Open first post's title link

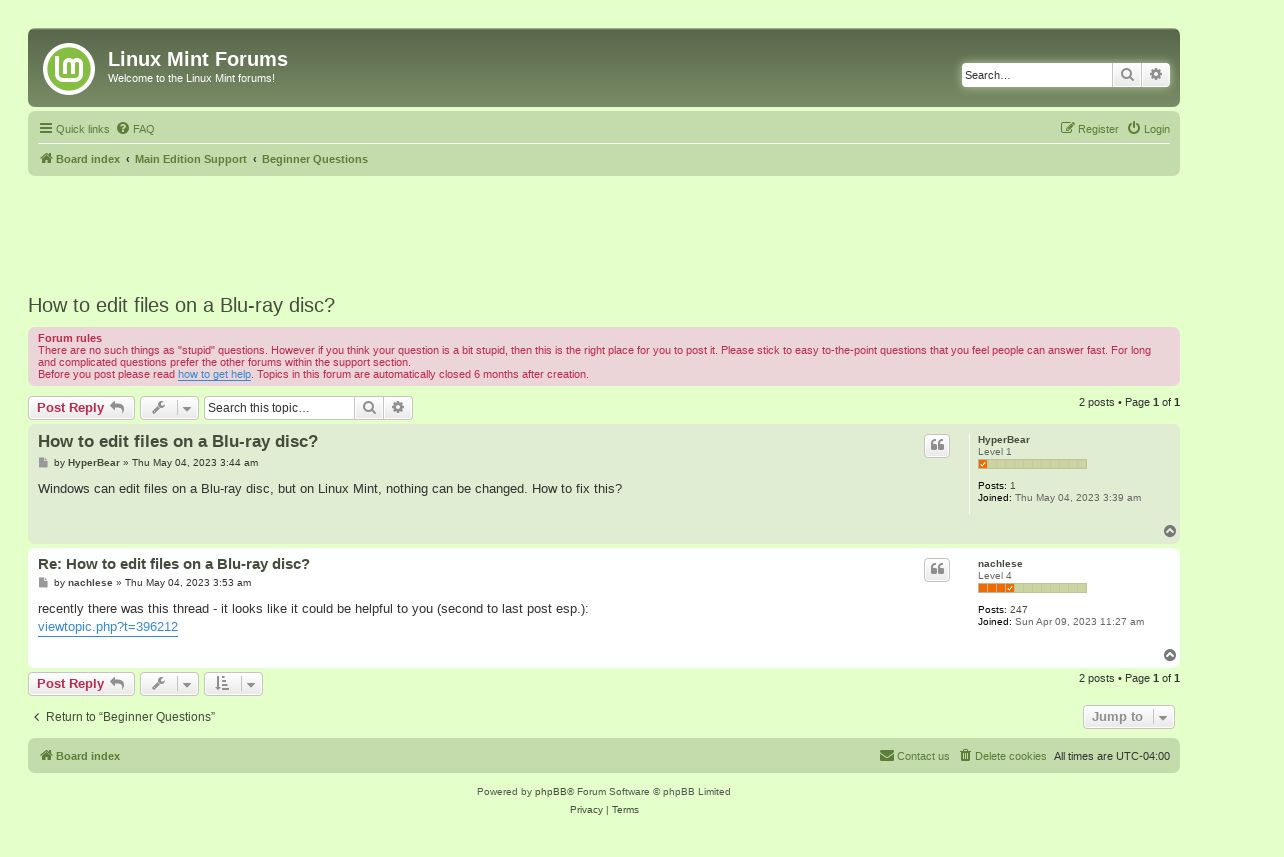point(178,441)
